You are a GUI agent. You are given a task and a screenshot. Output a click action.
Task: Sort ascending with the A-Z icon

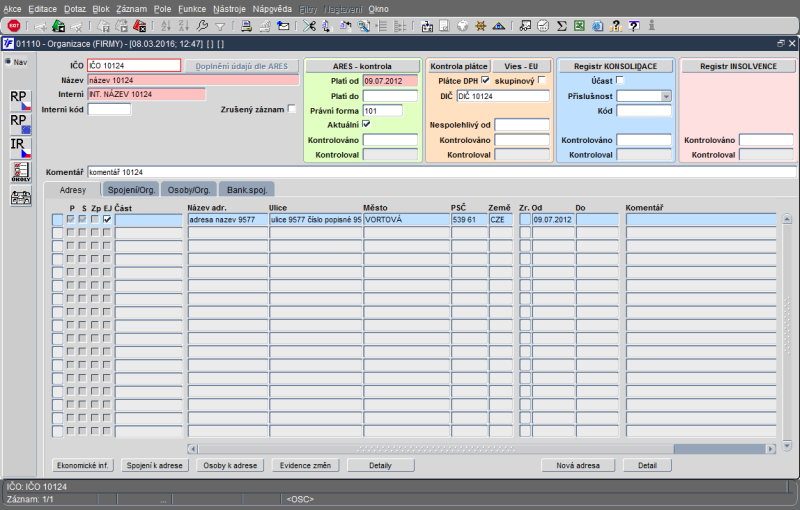166,26
